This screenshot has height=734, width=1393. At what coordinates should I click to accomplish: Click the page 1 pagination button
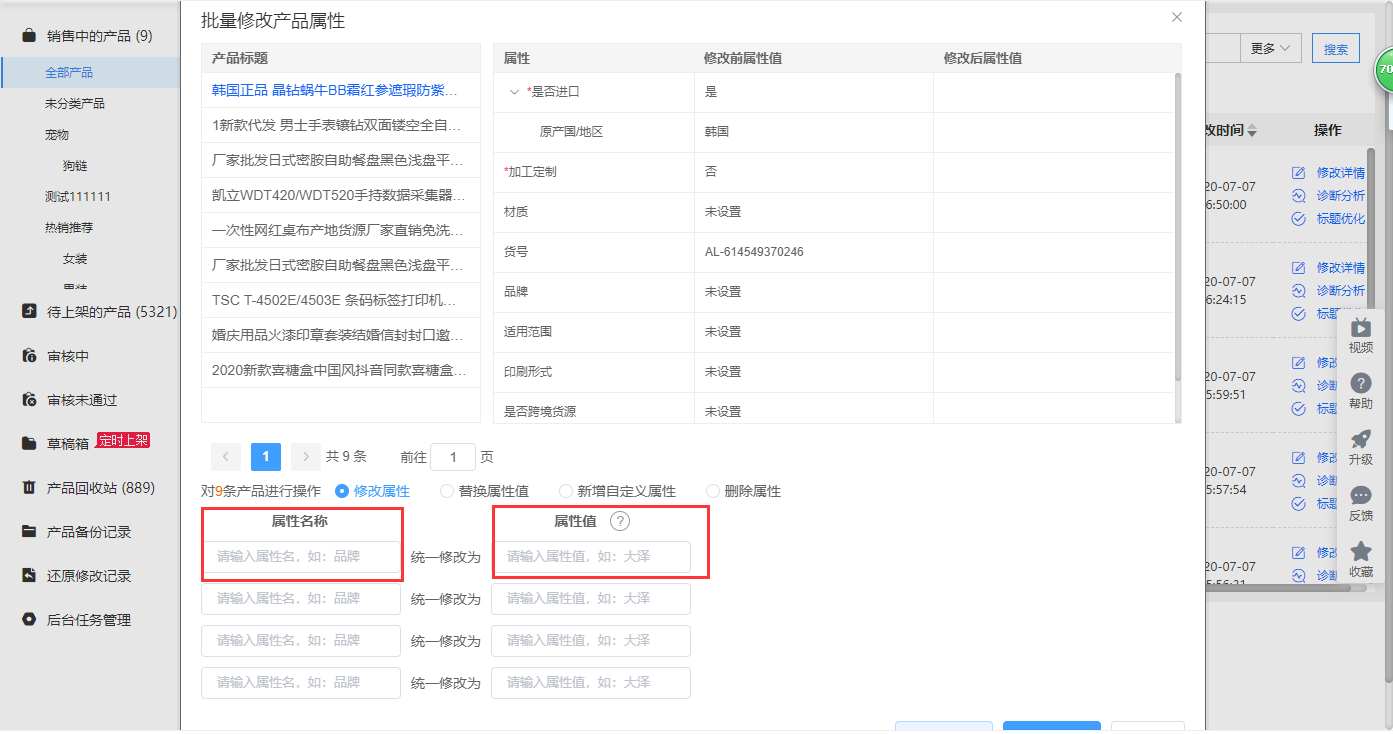coord(266,457)
